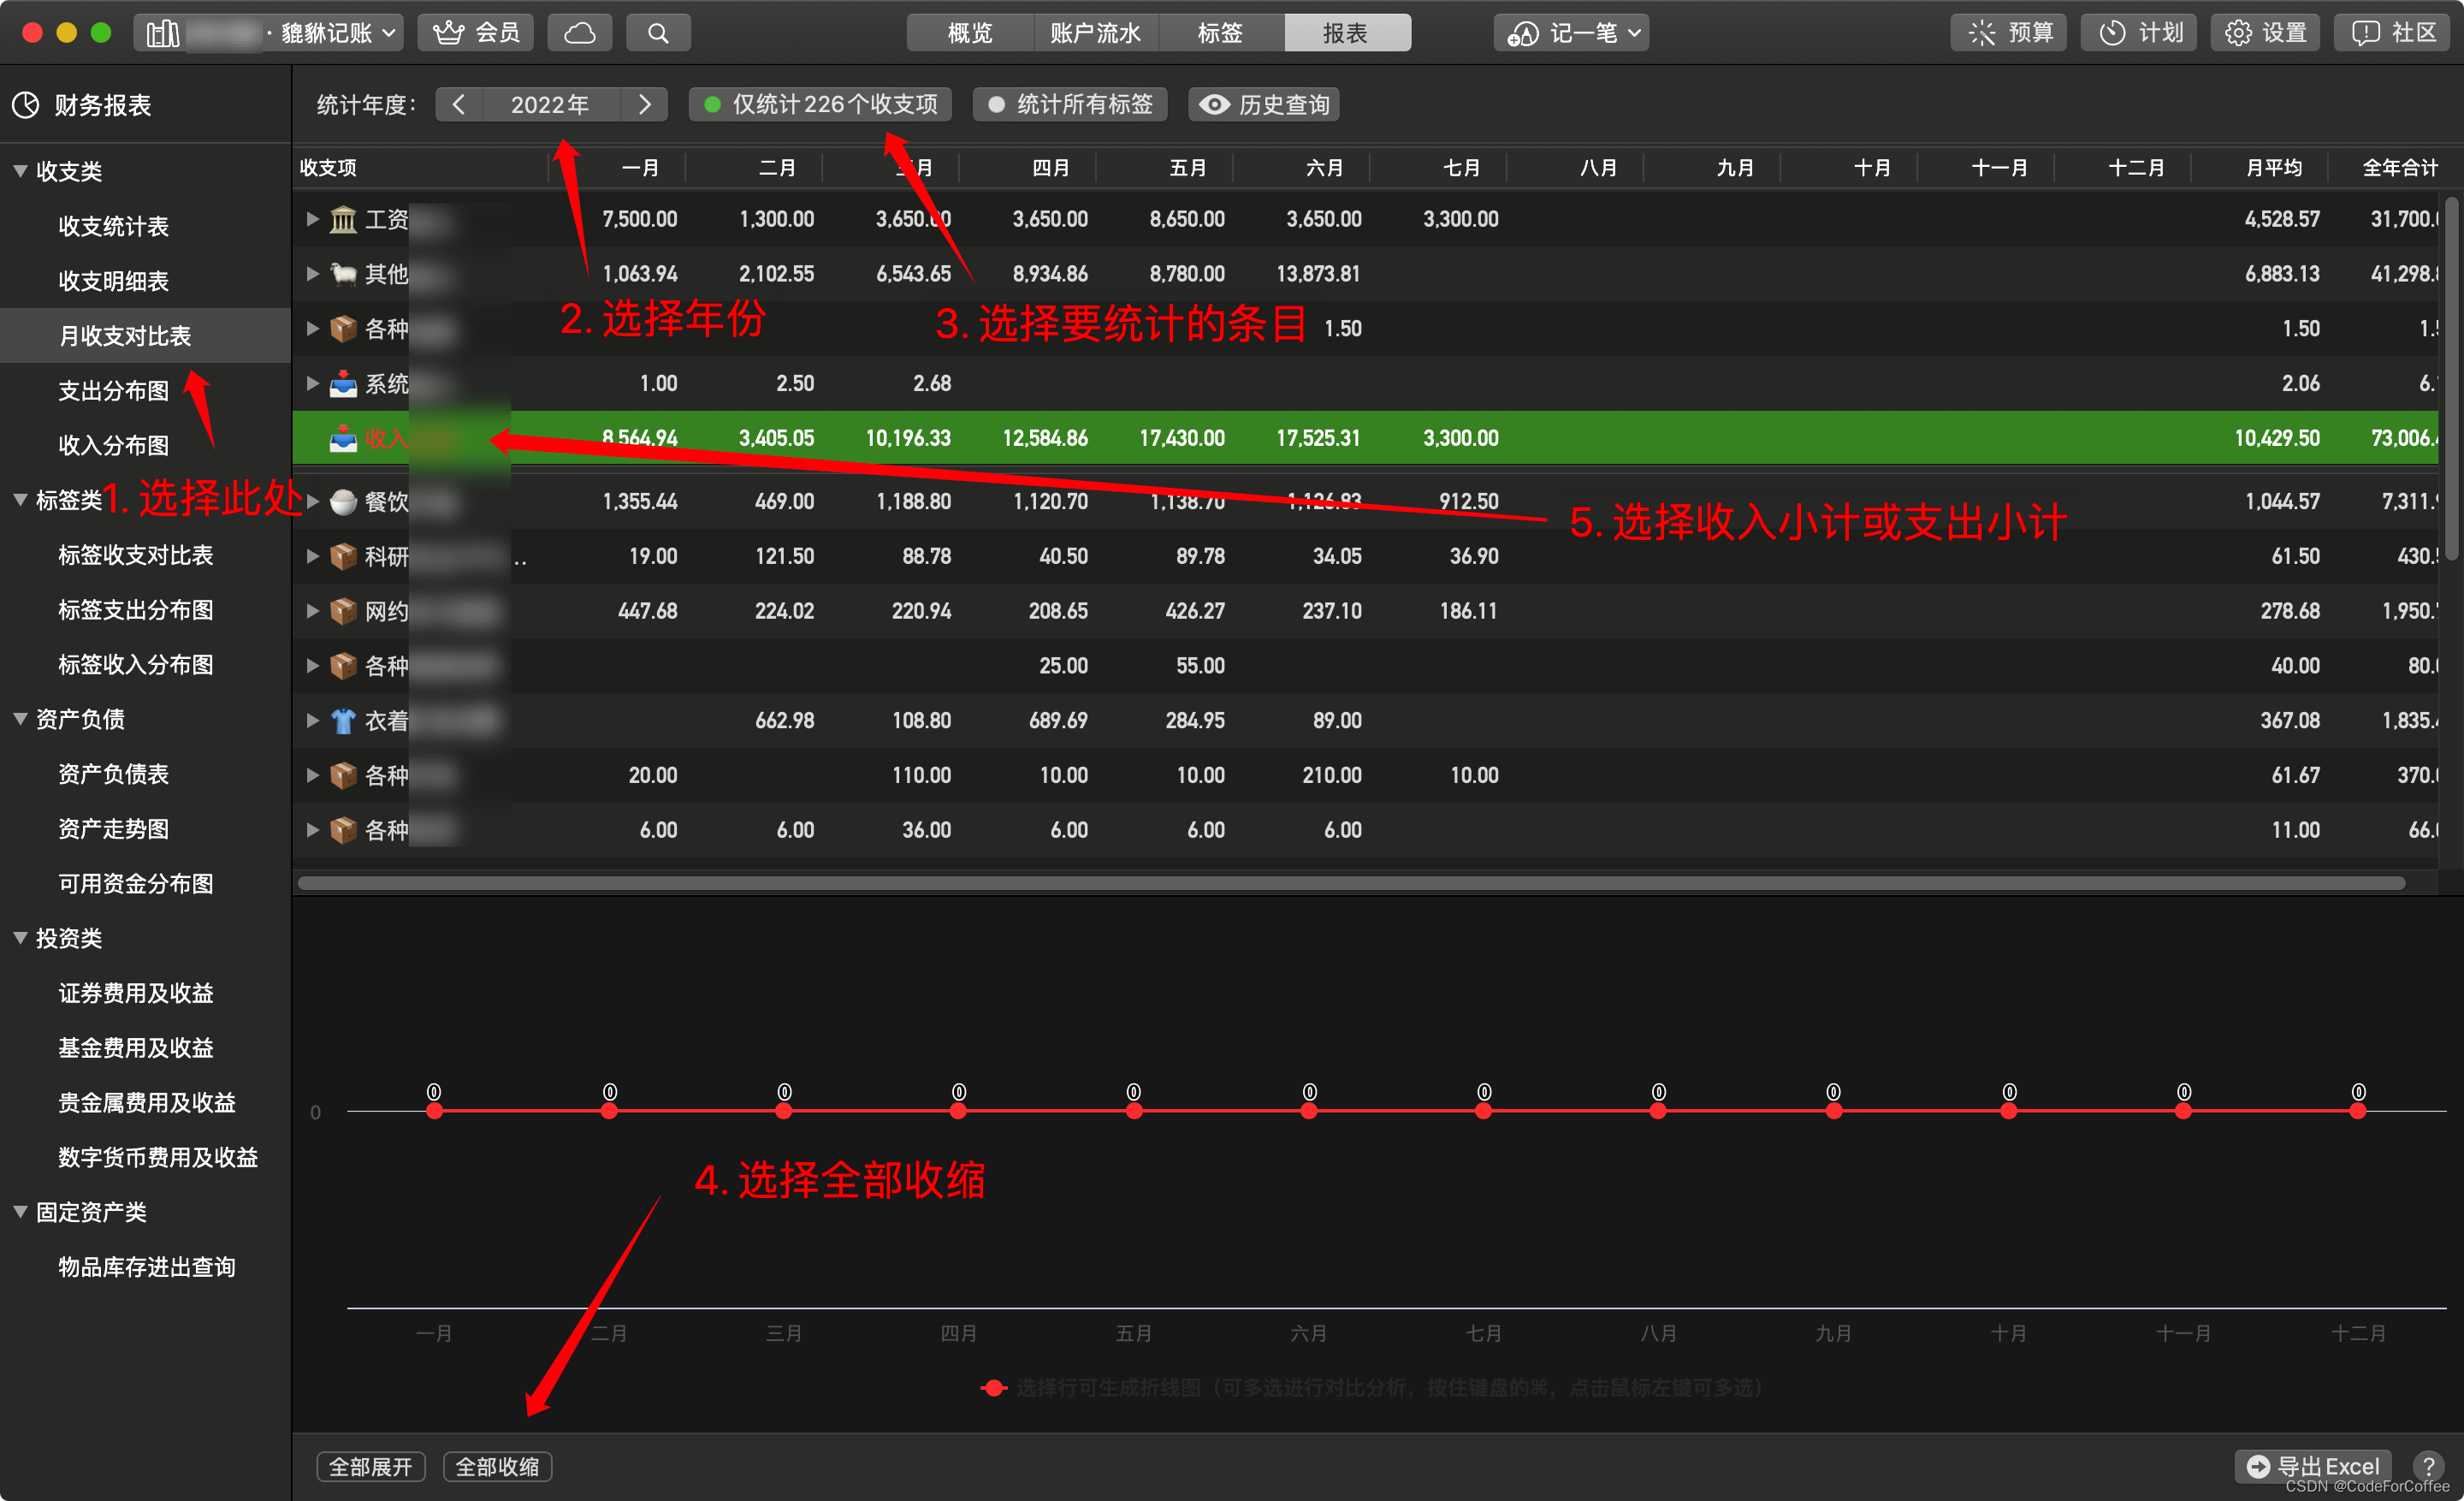Toggle 历史查询 eye button

[x=1264, y=105]
